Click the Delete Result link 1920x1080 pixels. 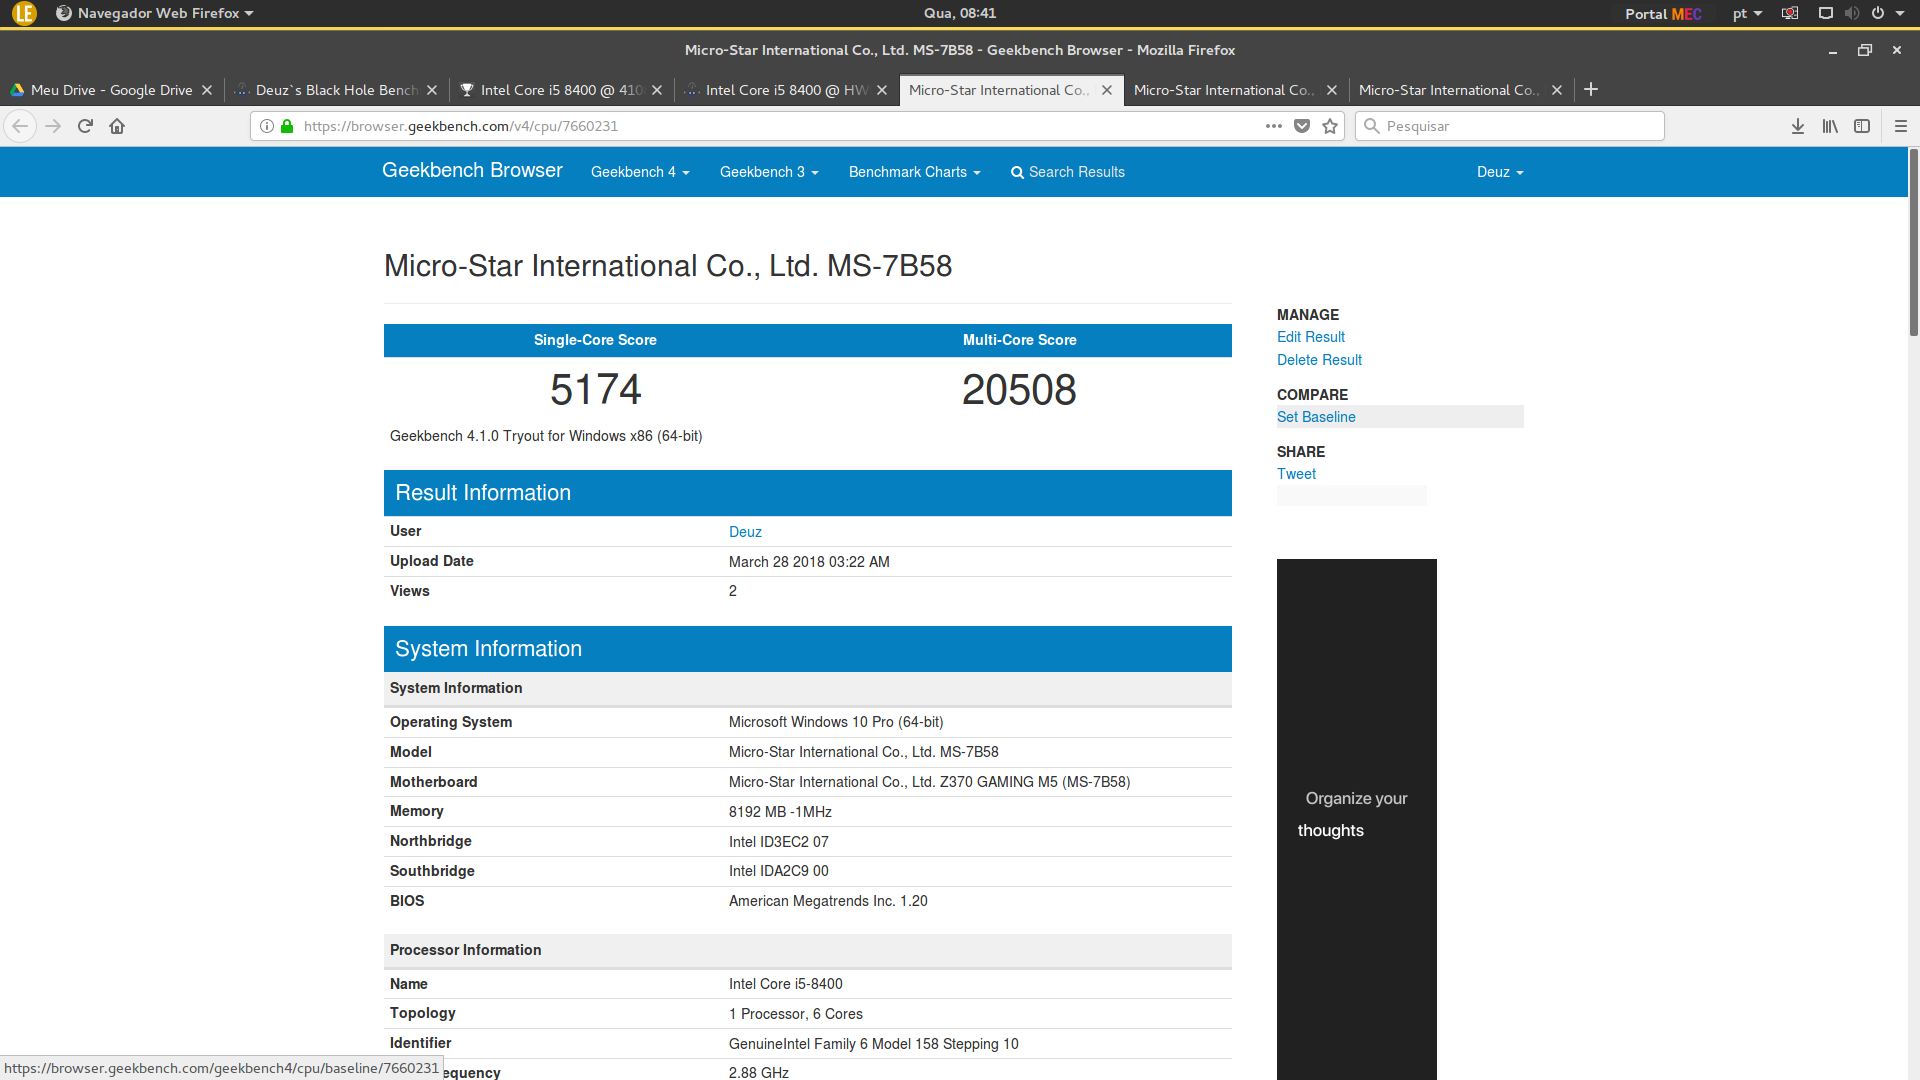[1319, 360]
